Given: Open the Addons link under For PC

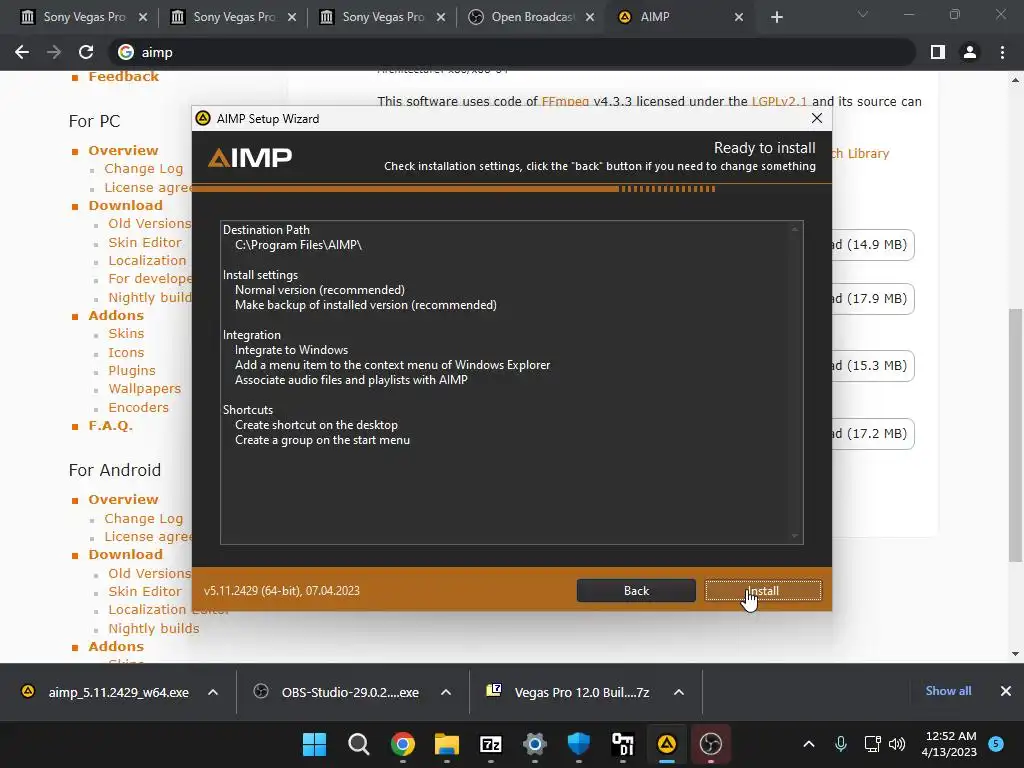Looking at the screenshot, I should tap(116, 315).
